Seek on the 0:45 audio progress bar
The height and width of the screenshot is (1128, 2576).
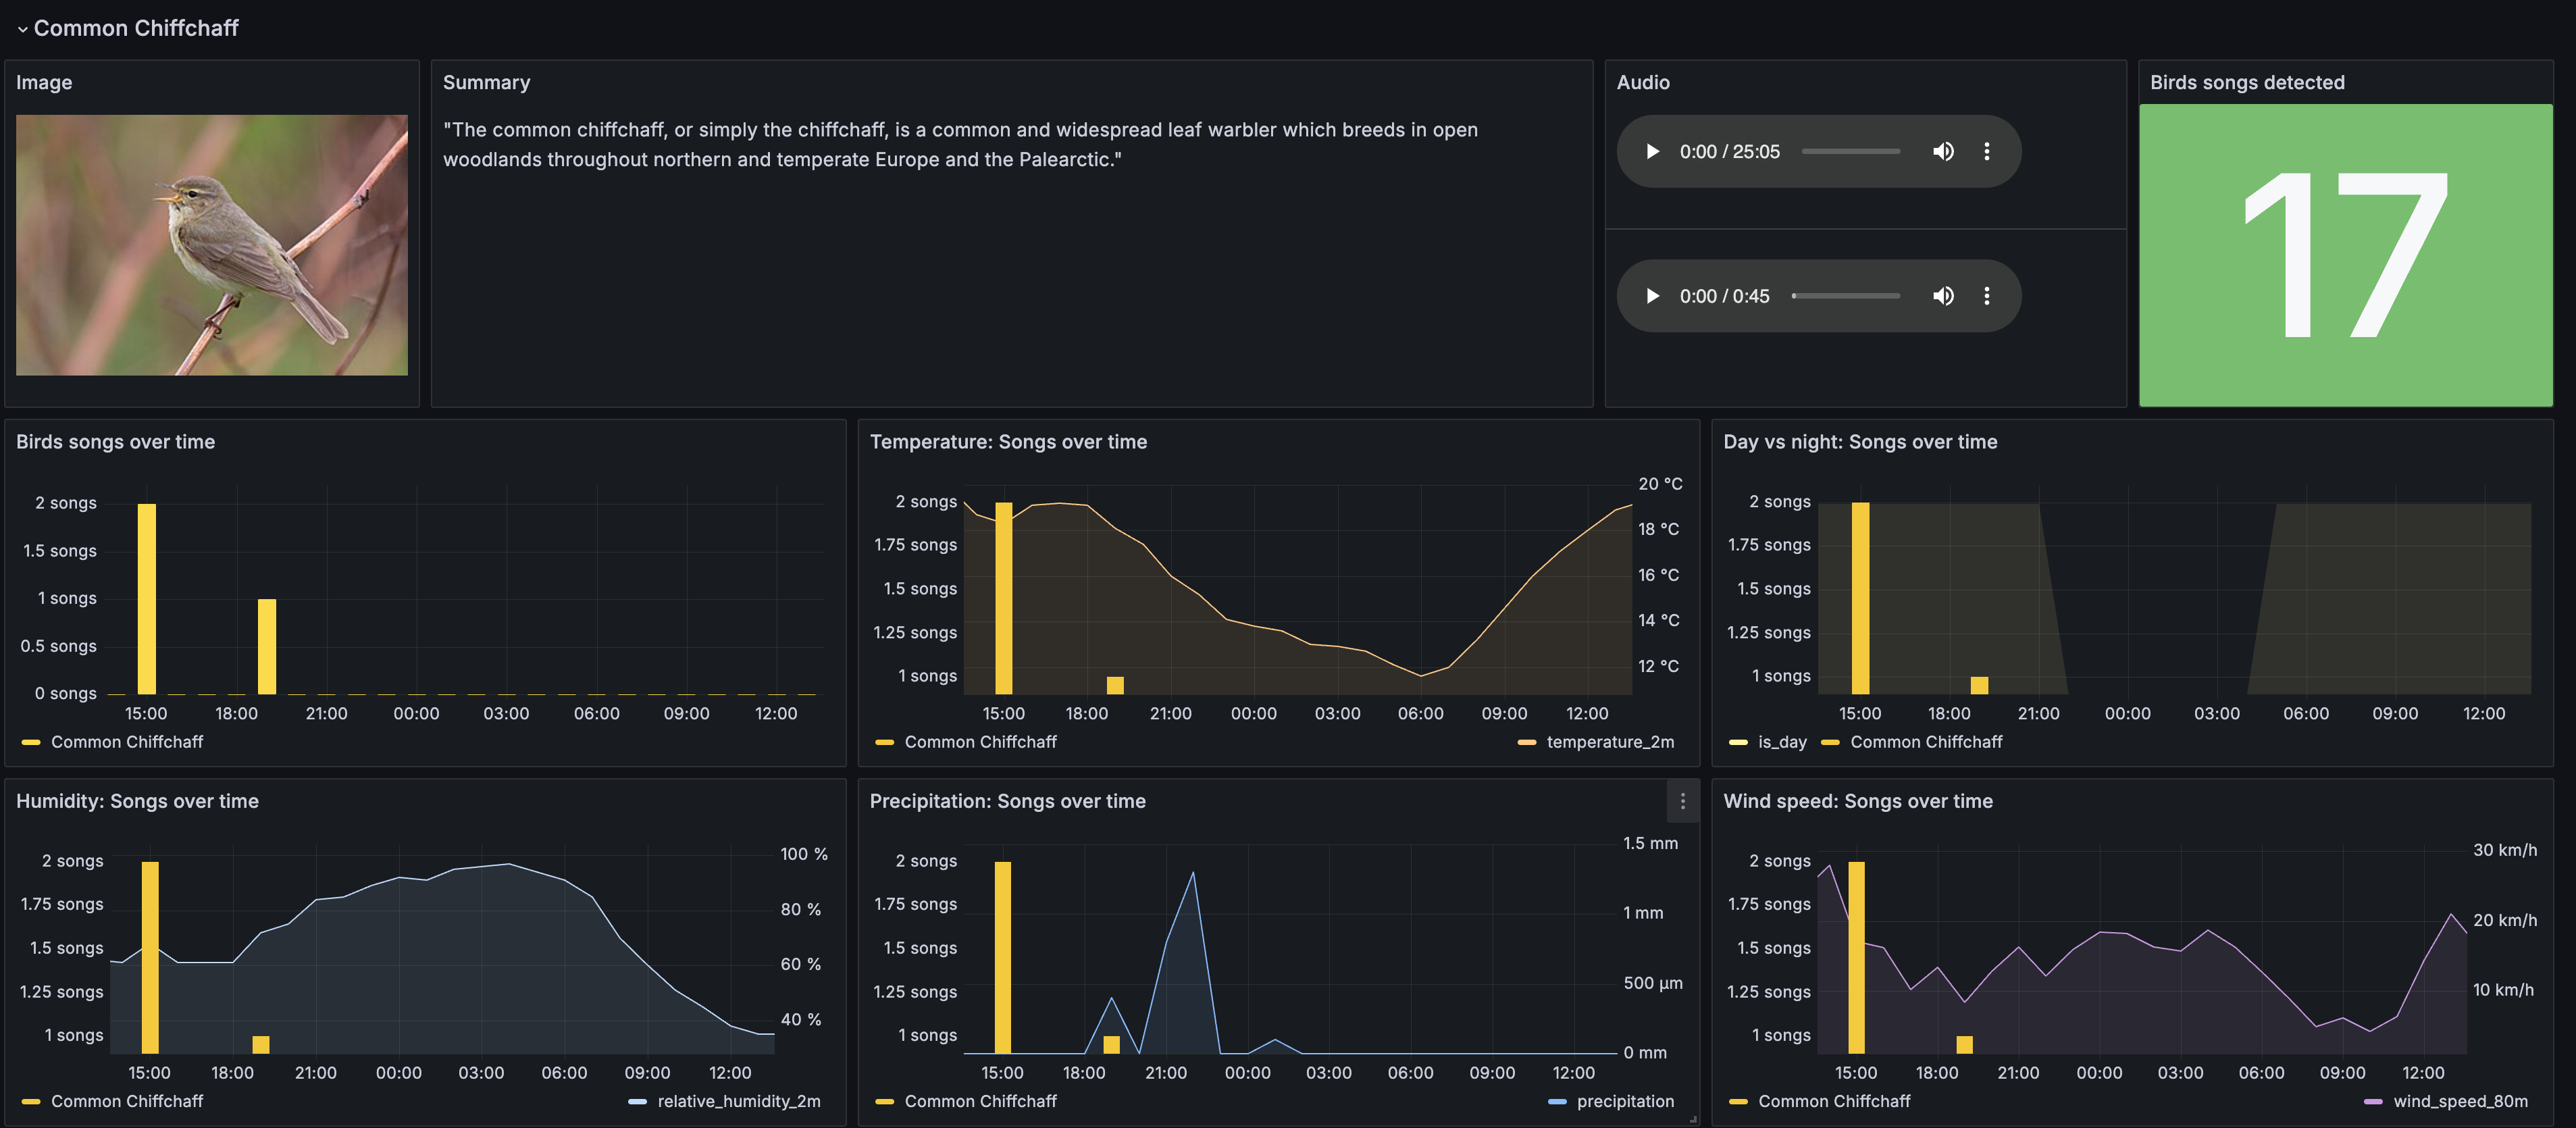(x=1846, y=296)
